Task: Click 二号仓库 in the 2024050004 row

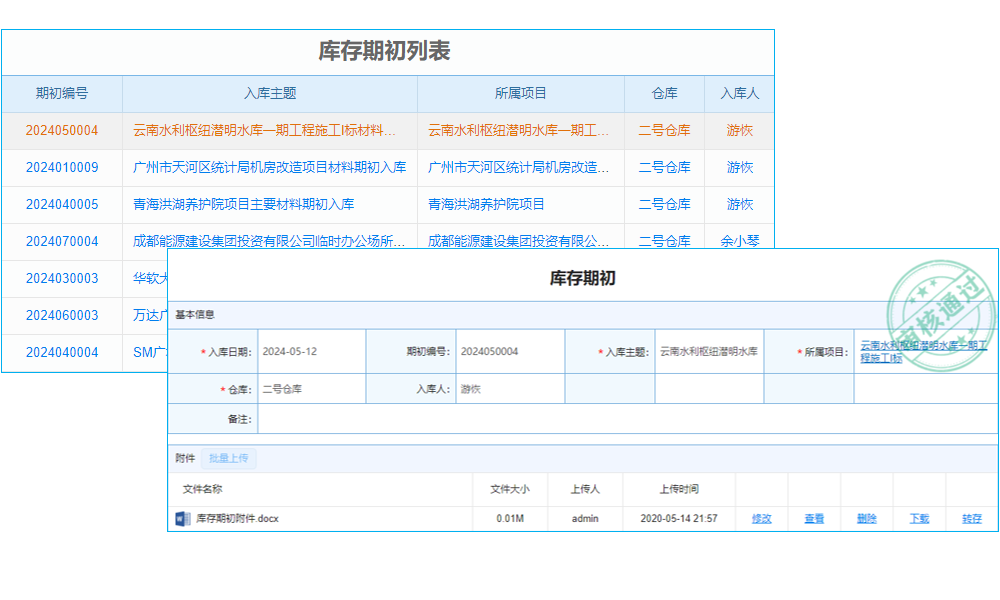Action: (664, 130)
